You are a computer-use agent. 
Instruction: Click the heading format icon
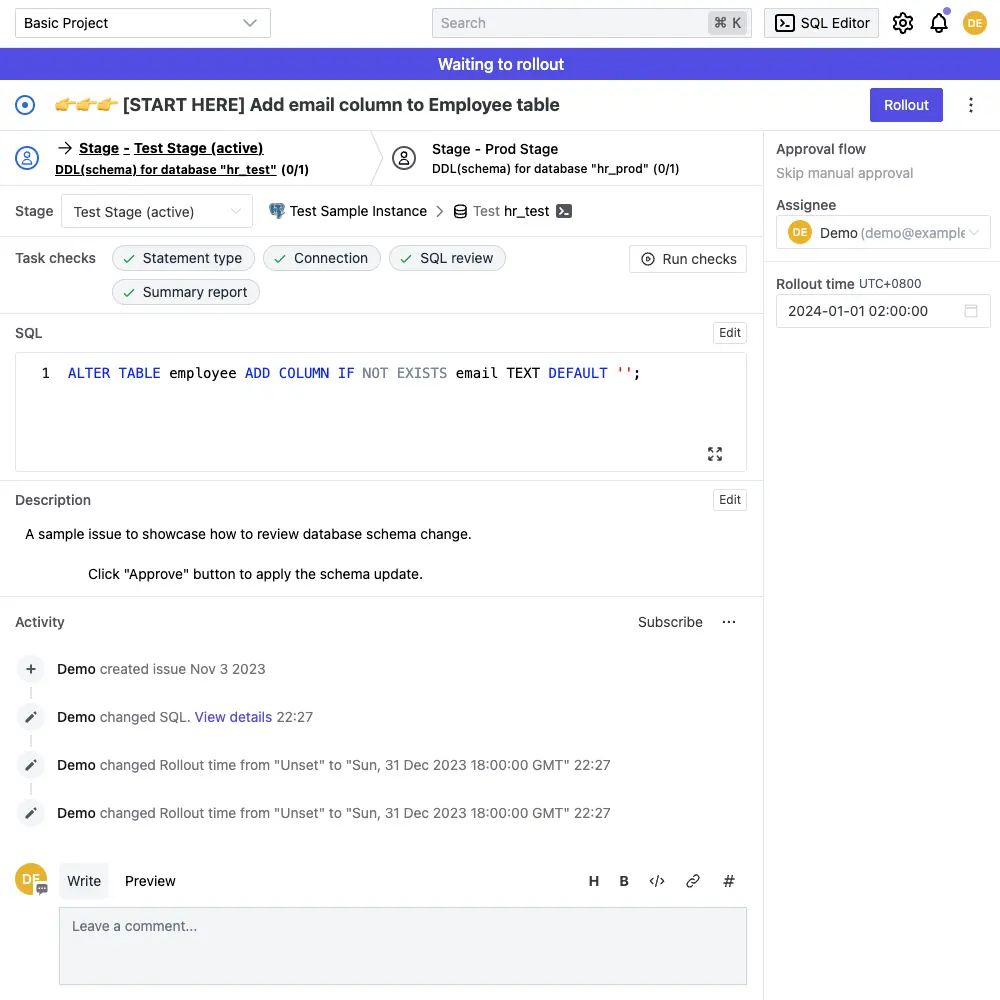594,881
